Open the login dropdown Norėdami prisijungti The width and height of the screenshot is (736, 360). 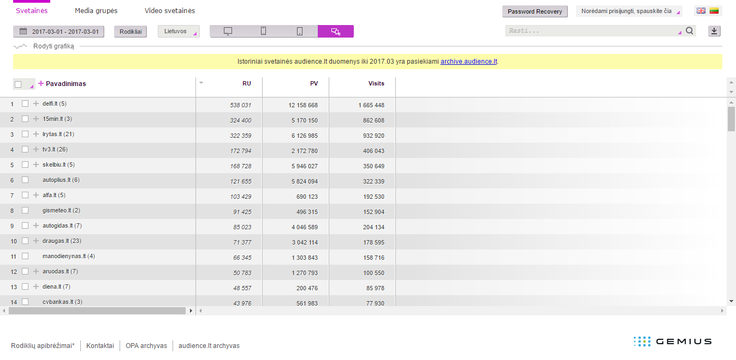(x=629, y=11)
